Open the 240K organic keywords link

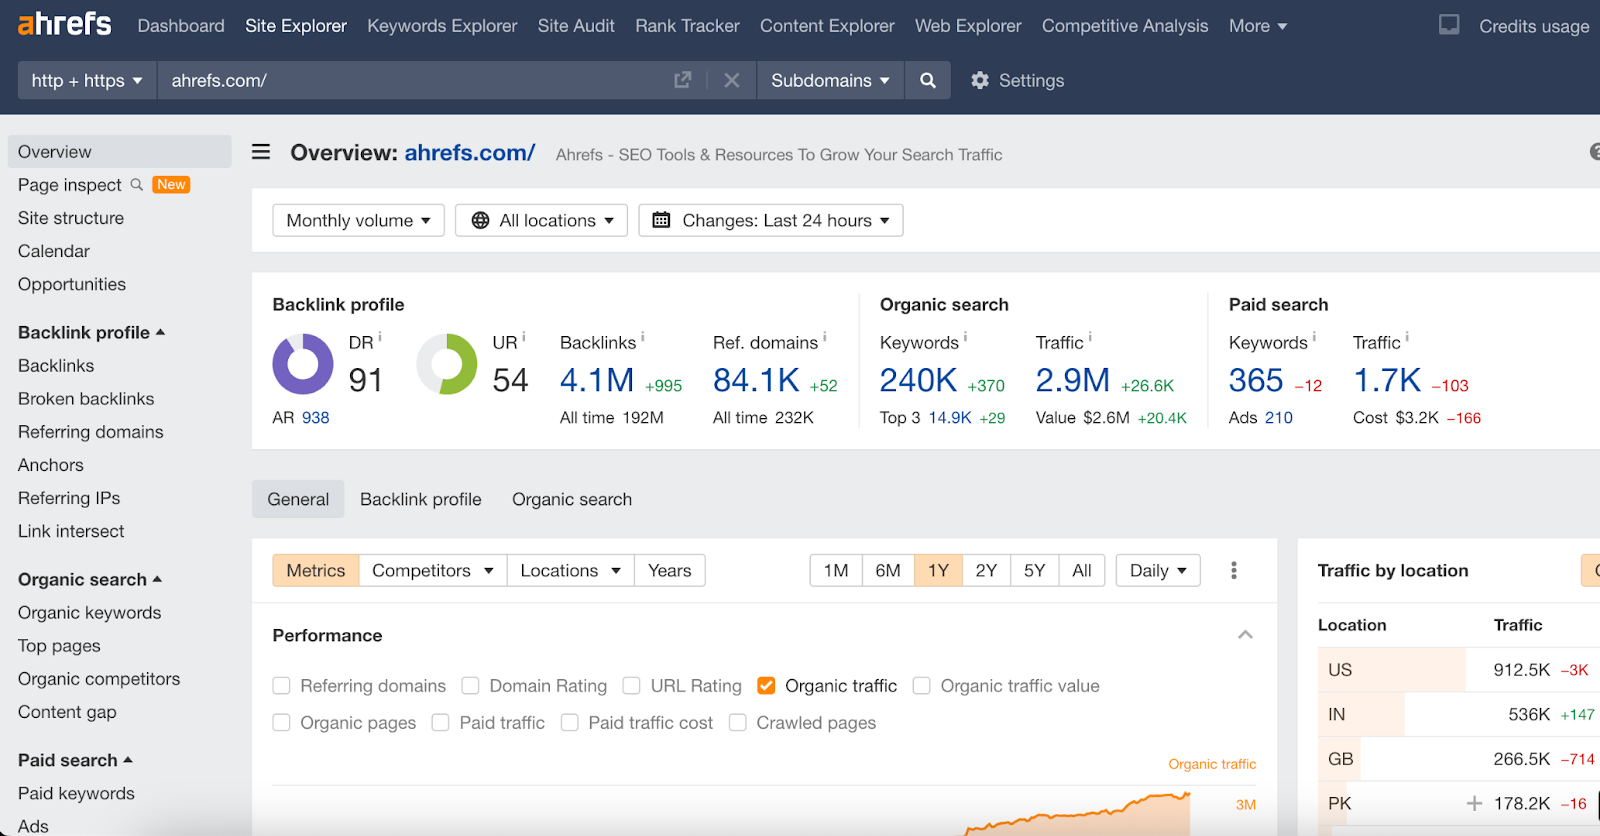918,380
